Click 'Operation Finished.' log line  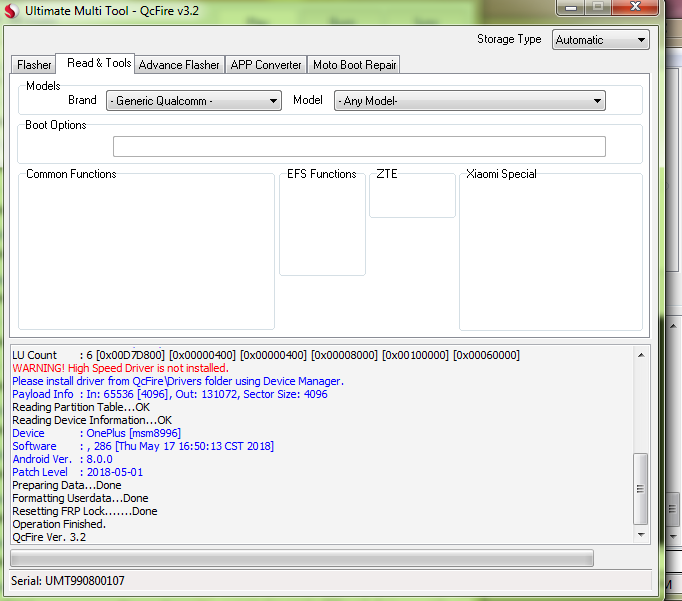coord(59,524)
